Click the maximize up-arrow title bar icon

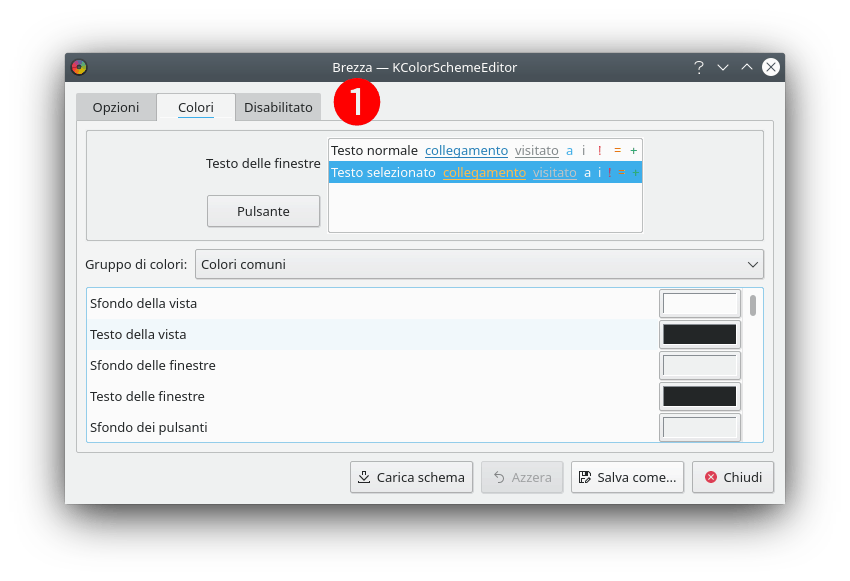tap(747, 68)
